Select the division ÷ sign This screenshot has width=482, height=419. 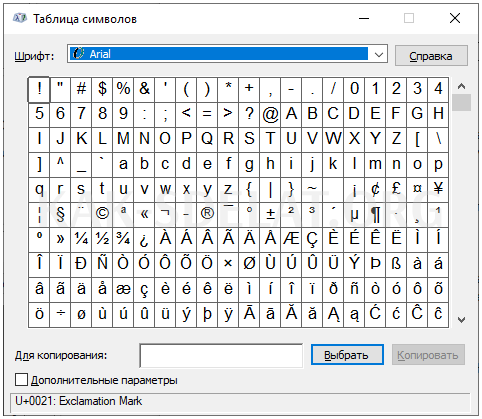60,314
